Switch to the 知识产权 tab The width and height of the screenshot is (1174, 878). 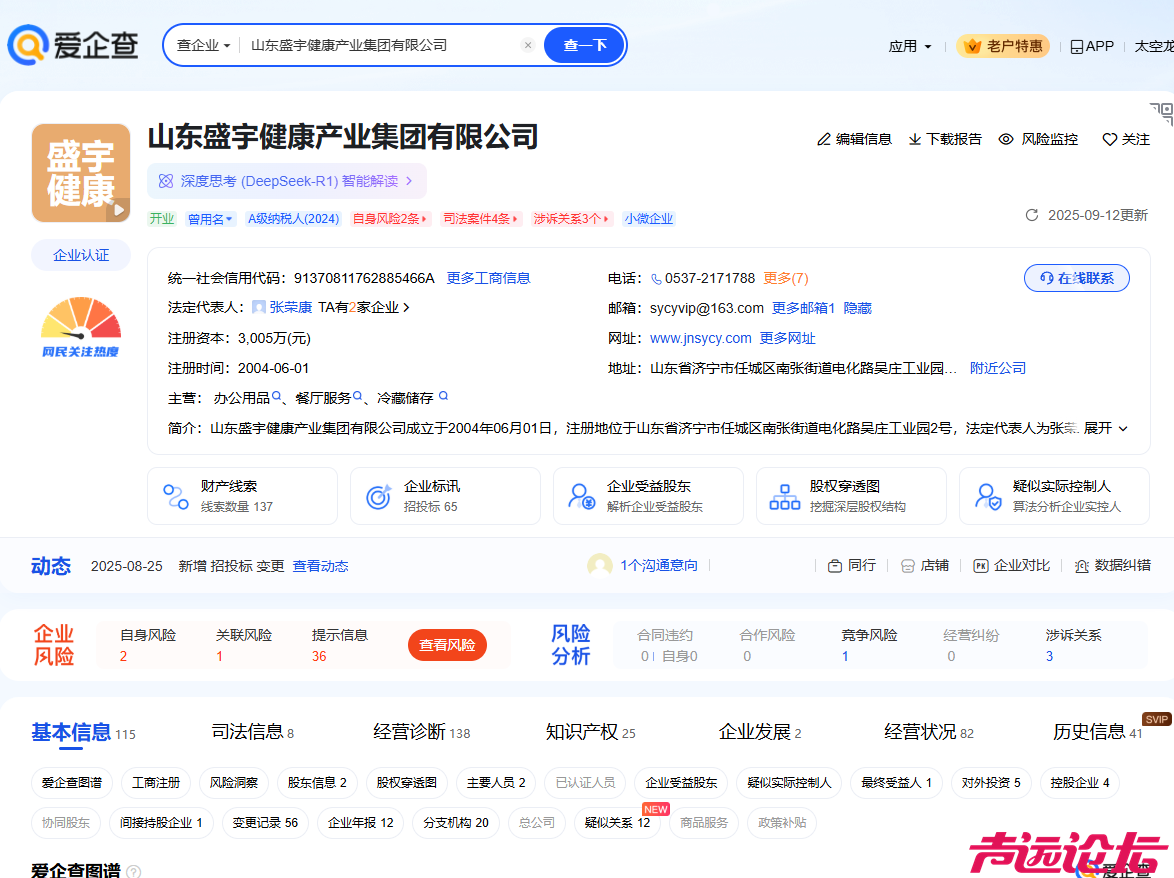coord(590,732)
